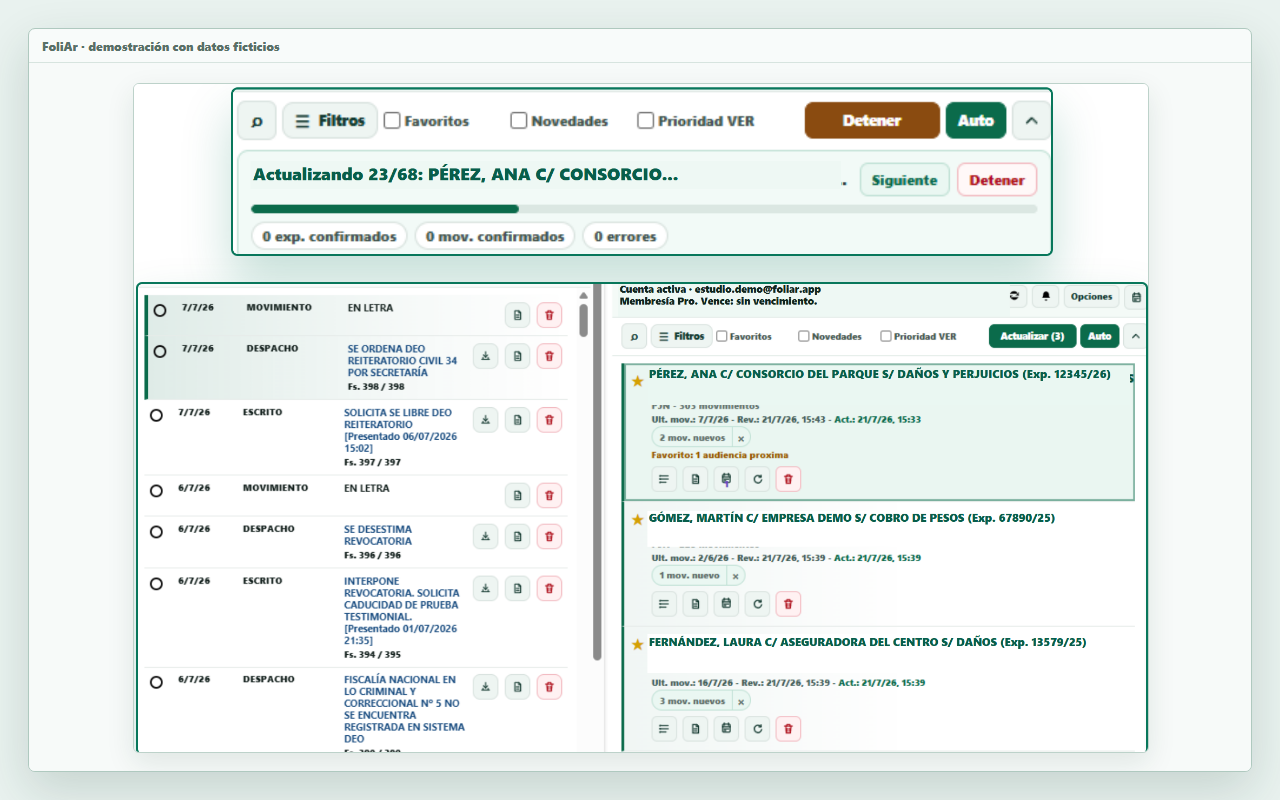Download FISCALÍA NACIONAL despacho file

point(485,686)
